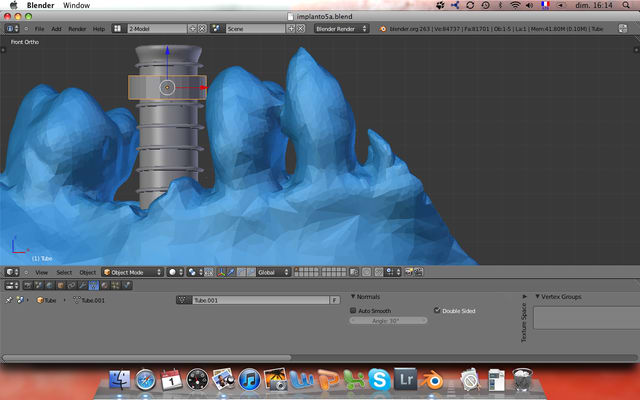Adjust the Angle 30° slider
The image size is (640, 400).
coord(385,320)
